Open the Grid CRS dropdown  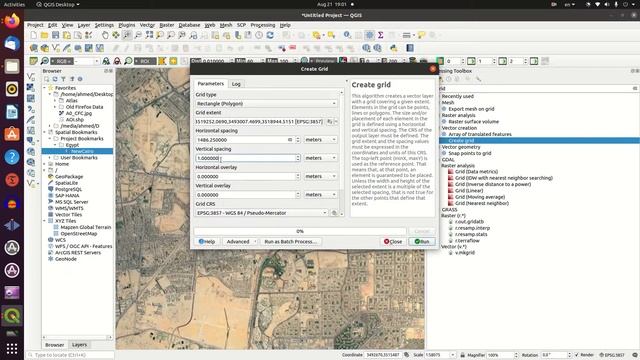point(262,213)
